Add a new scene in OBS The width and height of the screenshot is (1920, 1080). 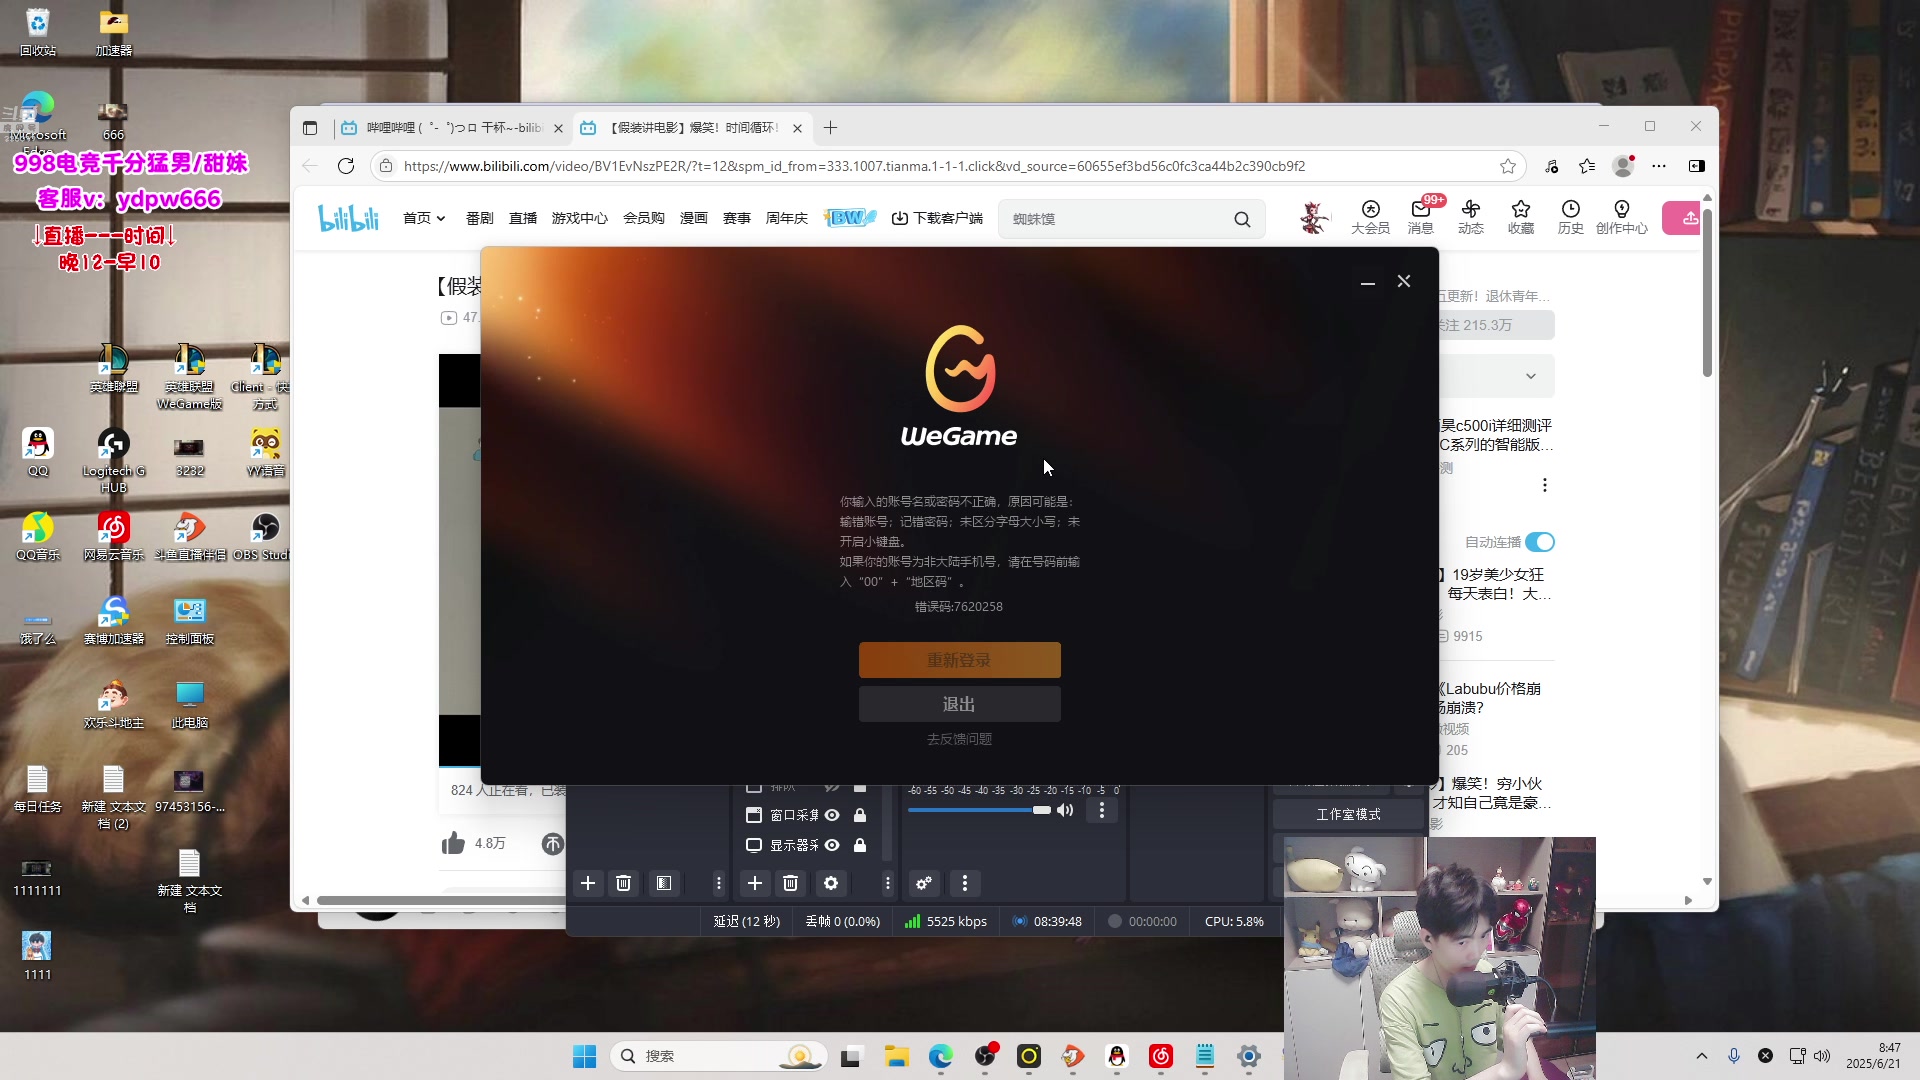(588, 883)
